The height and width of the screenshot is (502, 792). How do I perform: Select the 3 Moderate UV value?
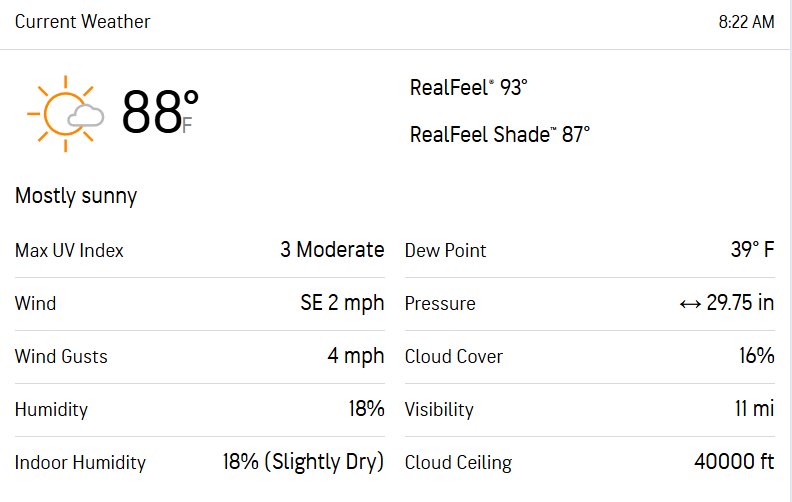click(x=332, y=250)
